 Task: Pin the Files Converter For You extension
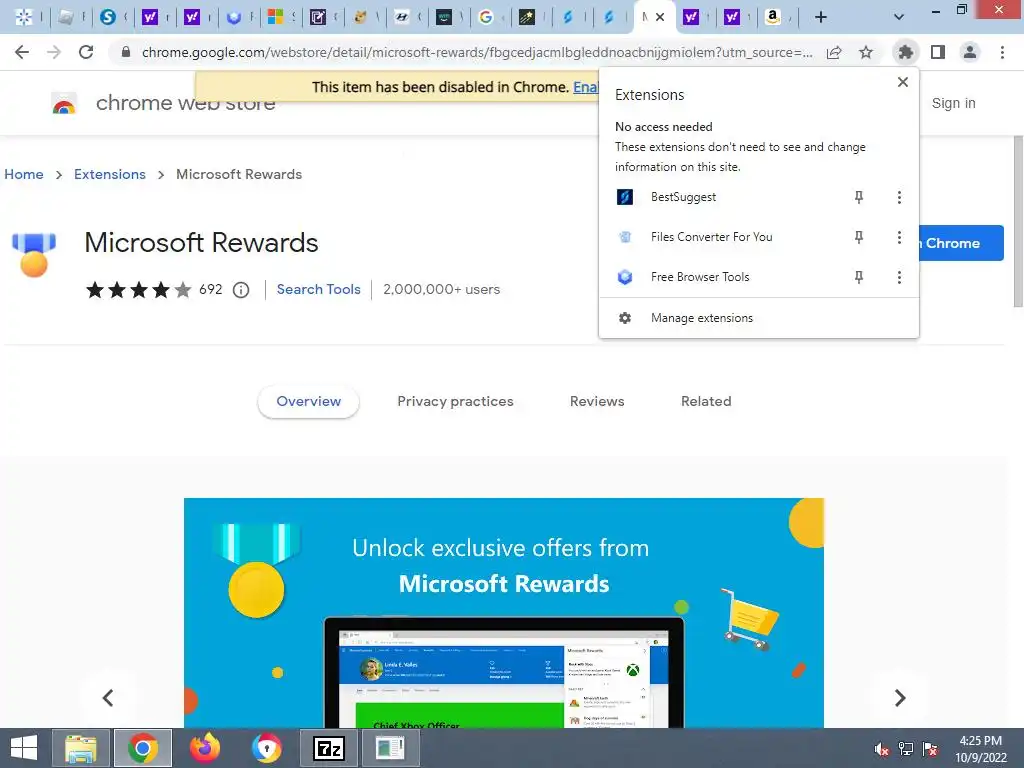tap(859, 237)
